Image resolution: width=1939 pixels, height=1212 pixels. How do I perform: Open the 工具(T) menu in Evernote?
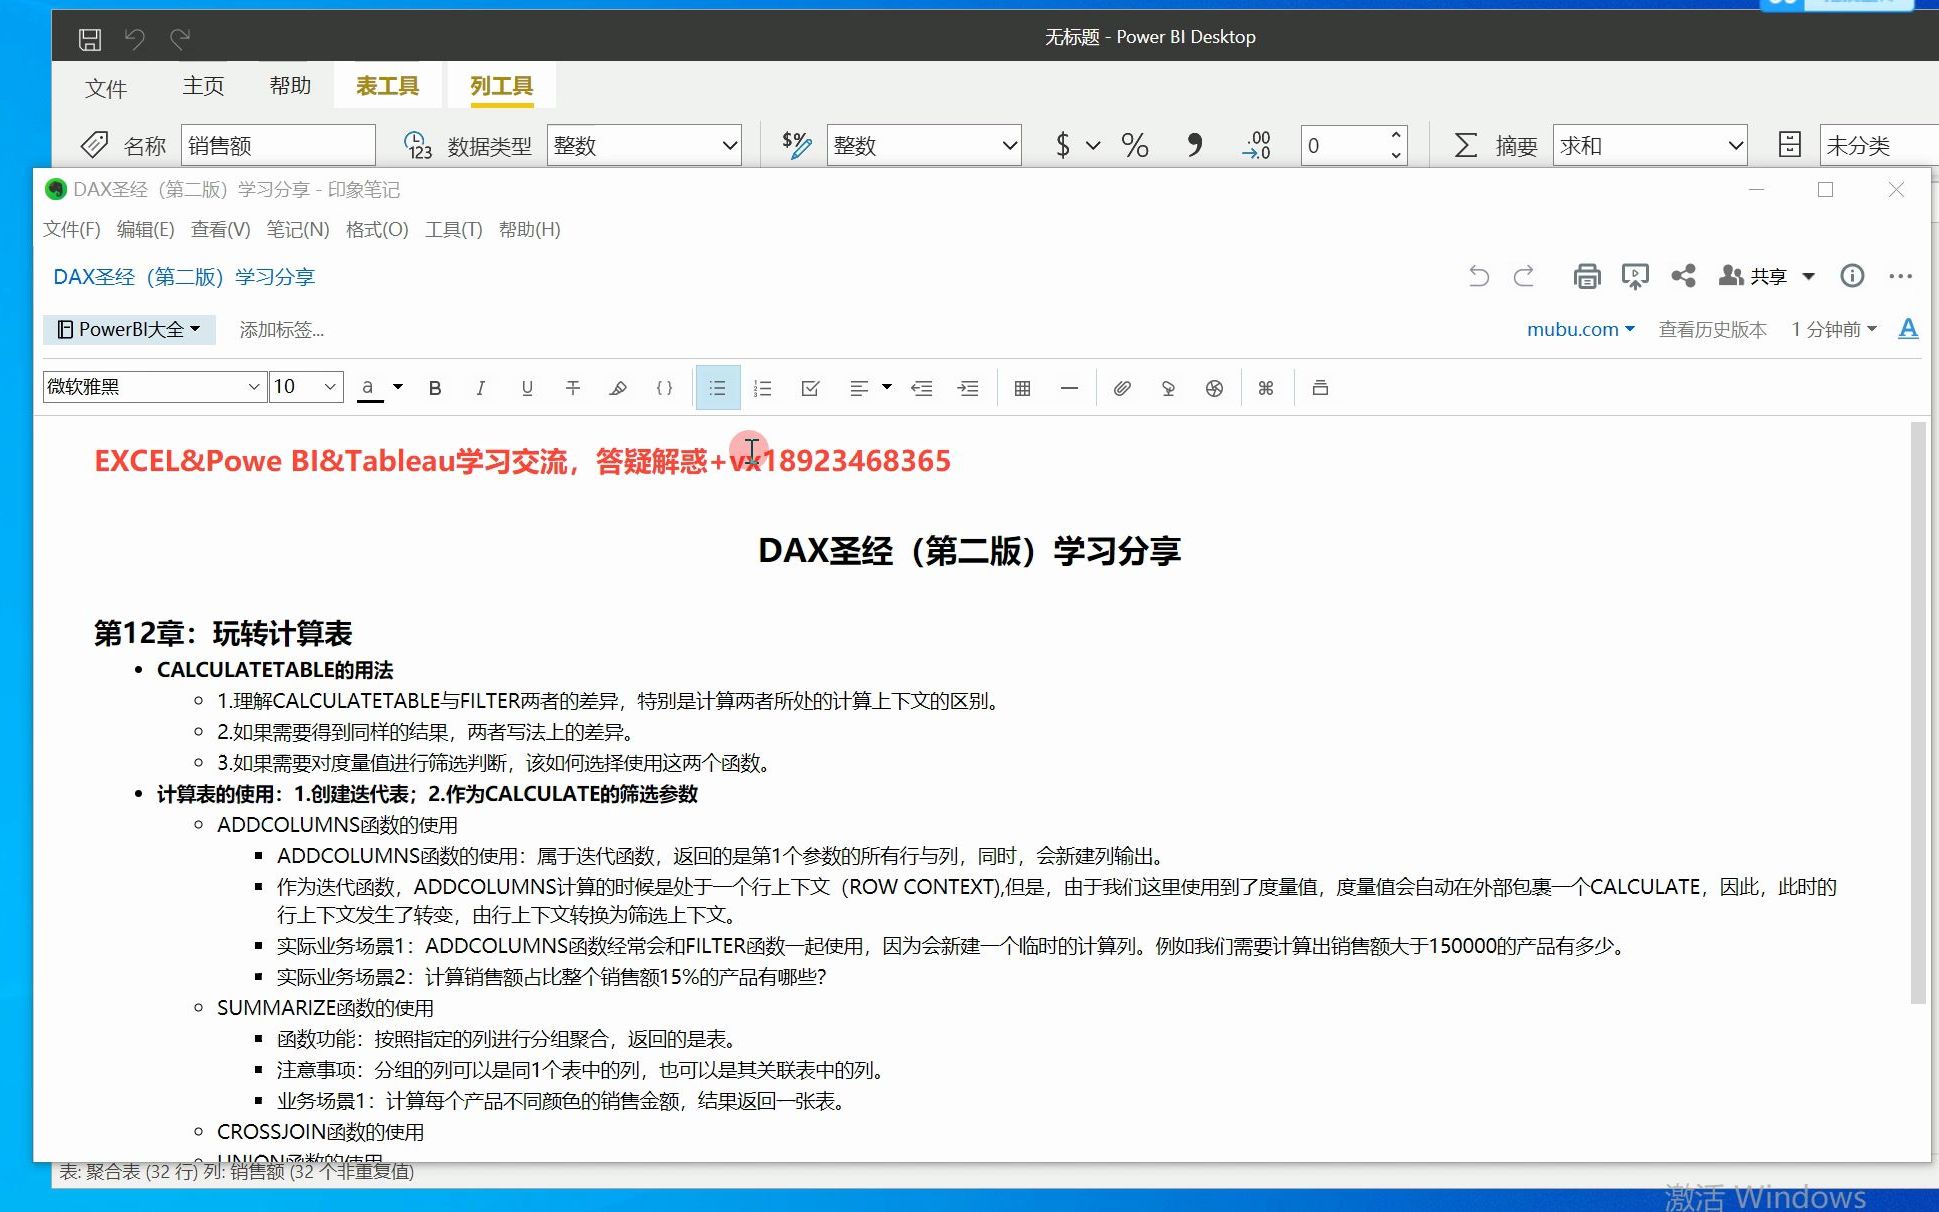coord(453,229)
